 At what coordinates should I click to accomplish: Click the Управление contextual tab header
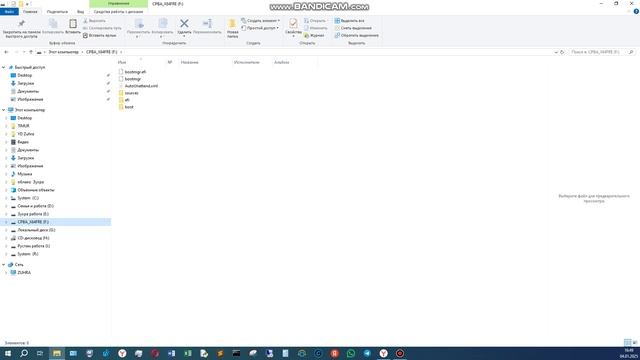118,4
